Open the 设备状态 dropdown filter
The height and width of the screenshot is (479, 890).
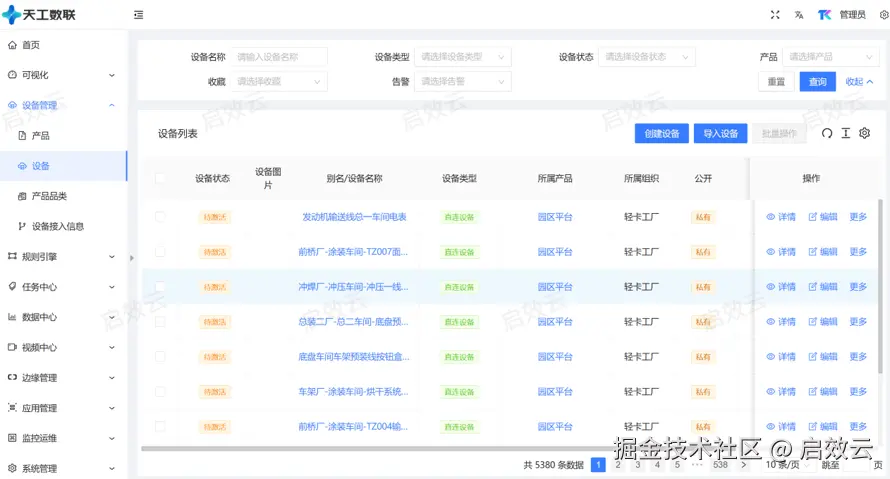[646, 57]
